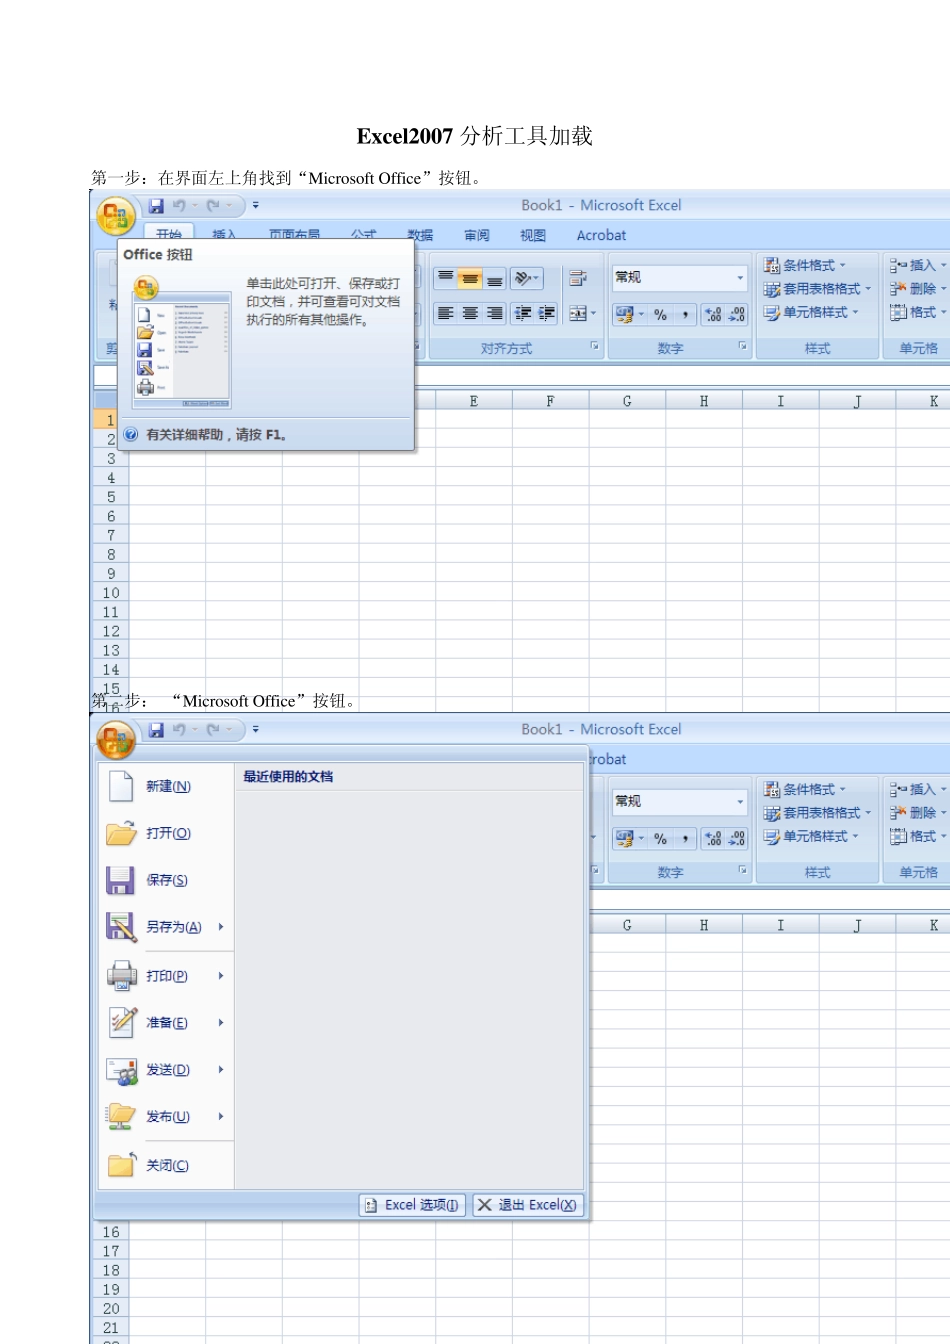
Task: Click the Save icon in the first screenshot's quick access toolbar
Action: [x=156, y=205]
